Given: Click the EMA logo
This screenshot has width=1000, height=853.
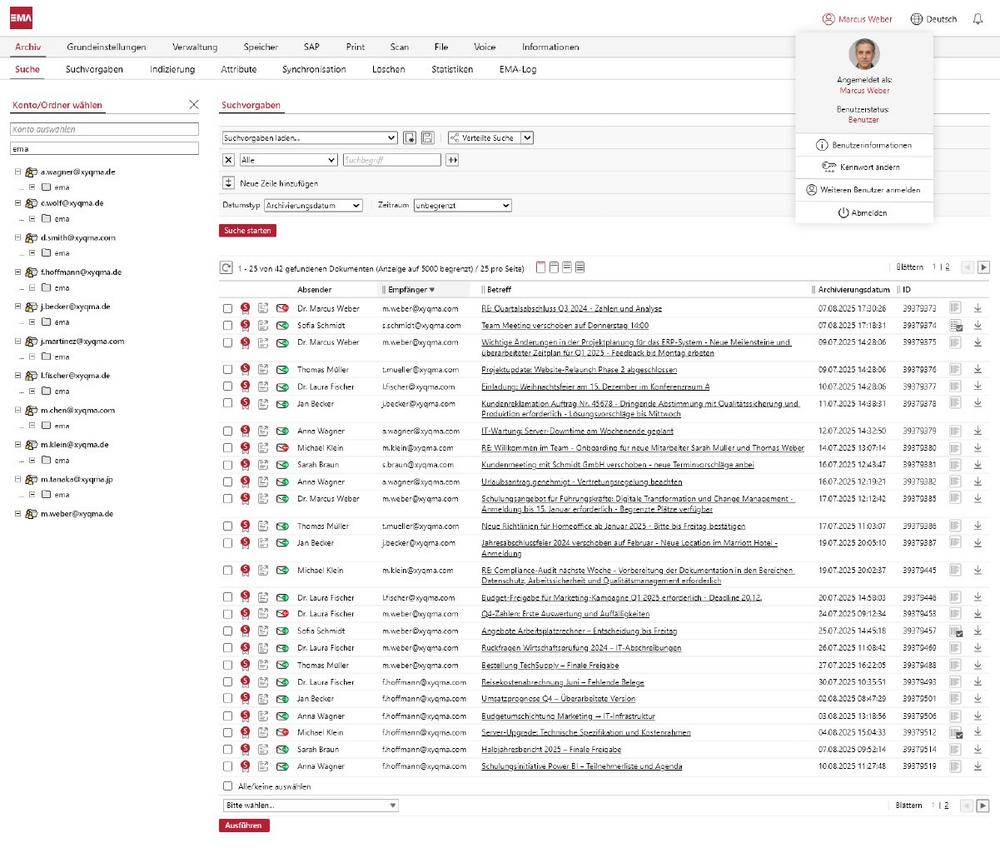Looking at the screenshot, I should (x=21, y=18).
